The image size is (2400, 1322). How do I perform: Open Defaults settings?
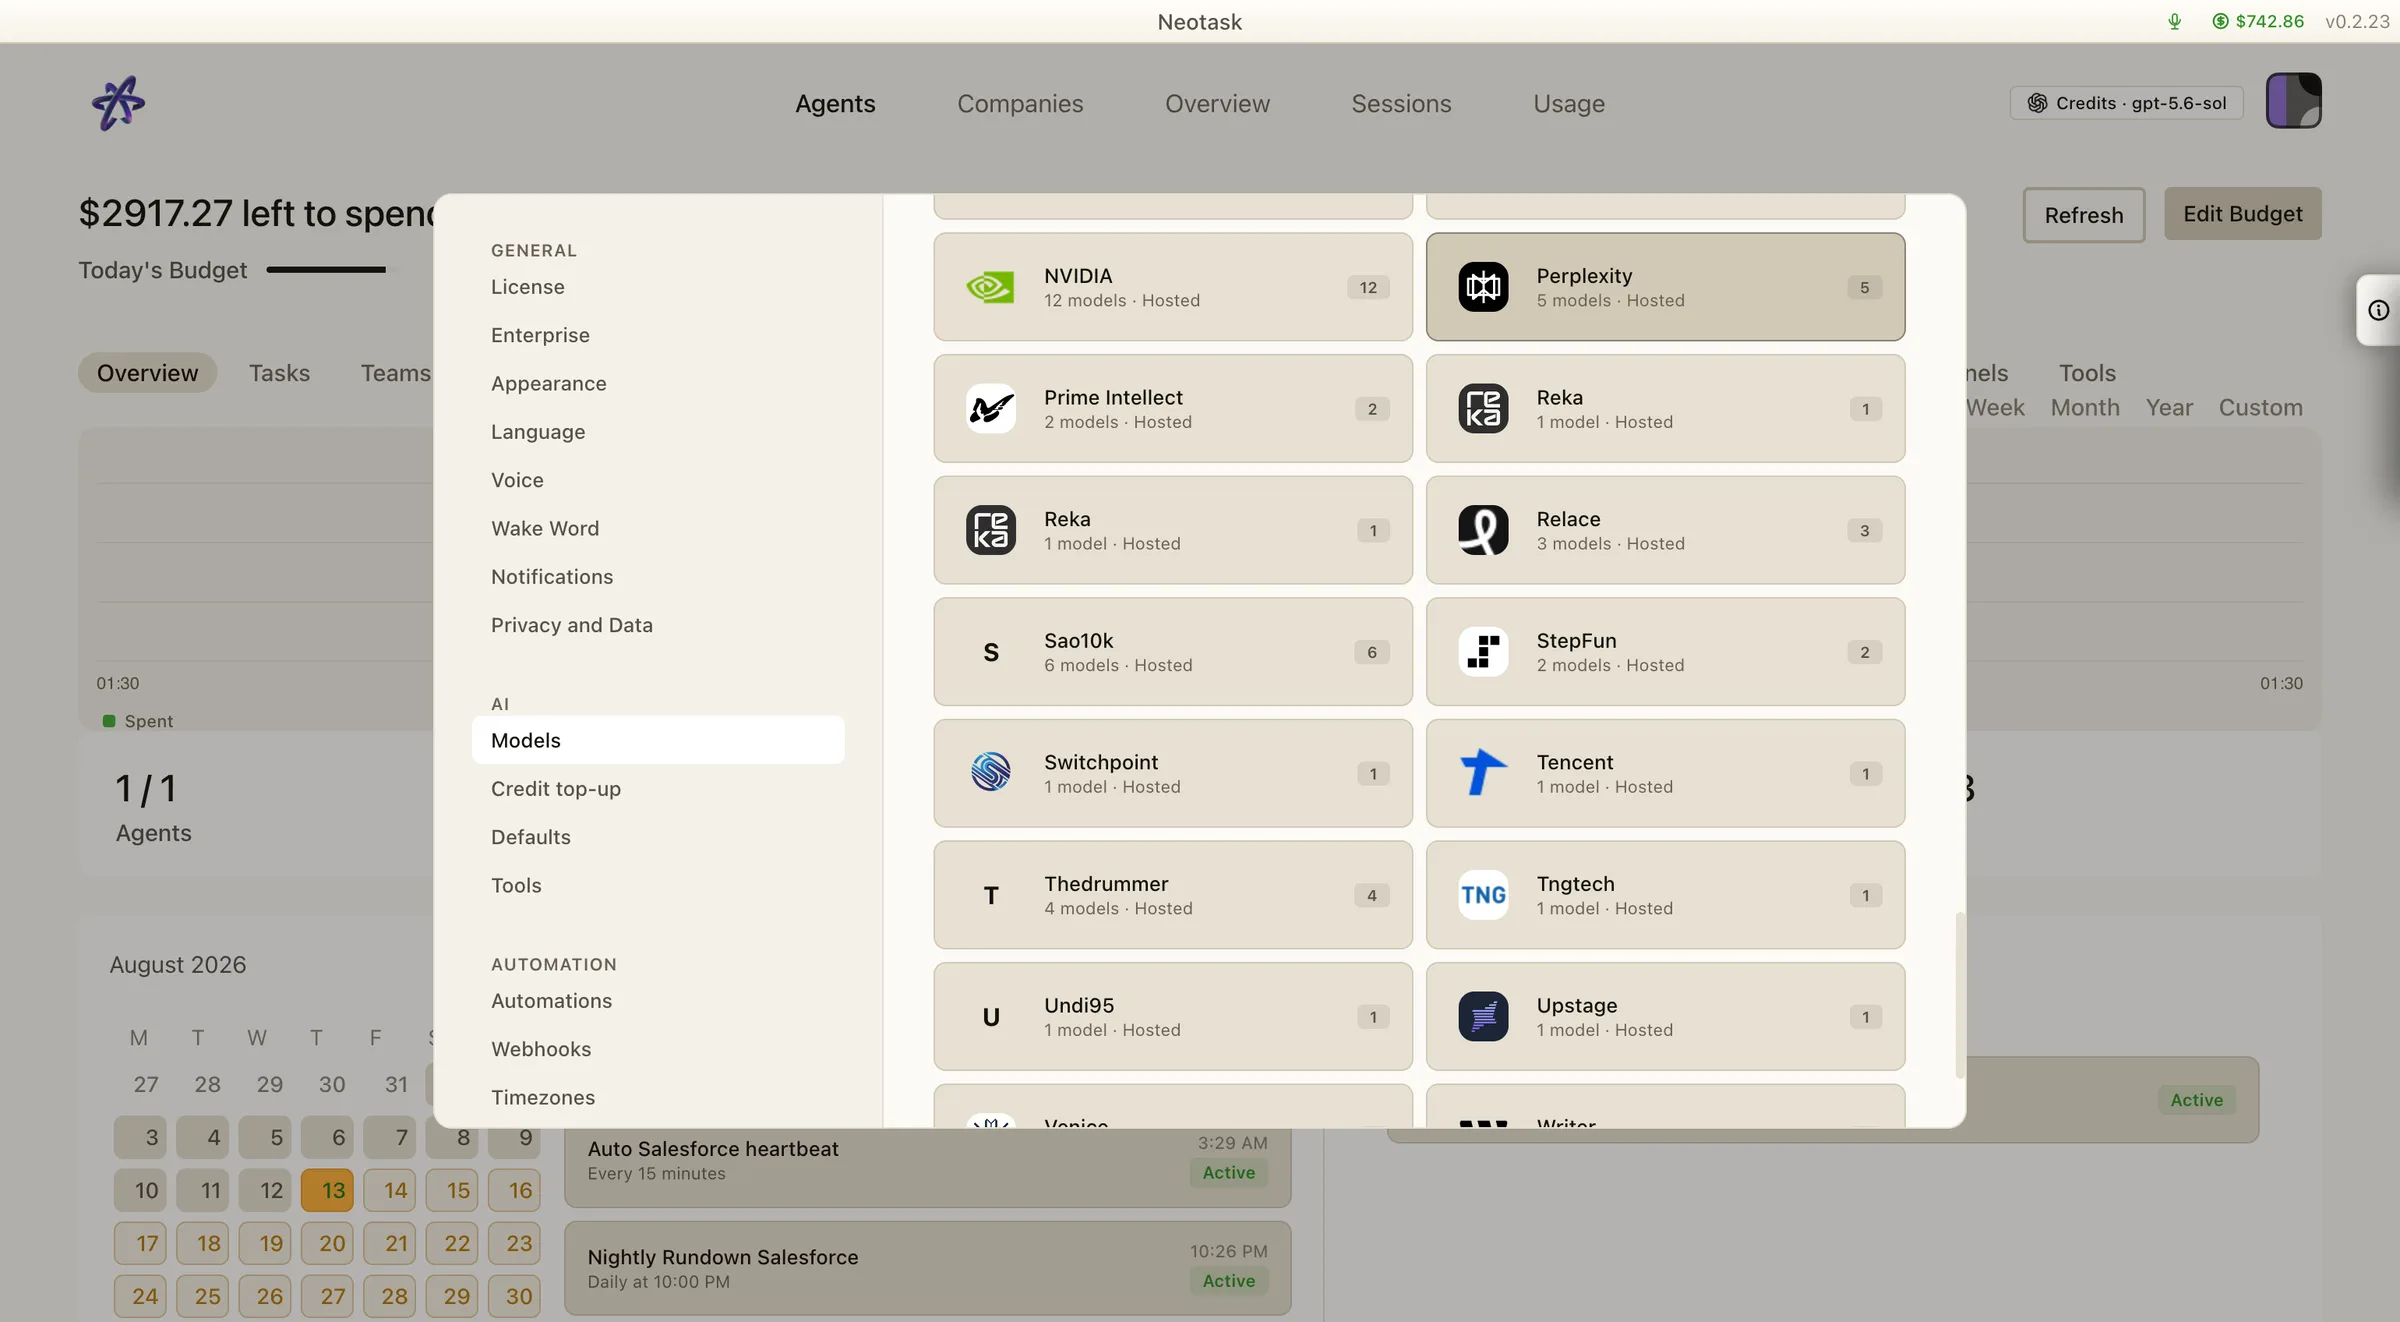pos(658,837)
